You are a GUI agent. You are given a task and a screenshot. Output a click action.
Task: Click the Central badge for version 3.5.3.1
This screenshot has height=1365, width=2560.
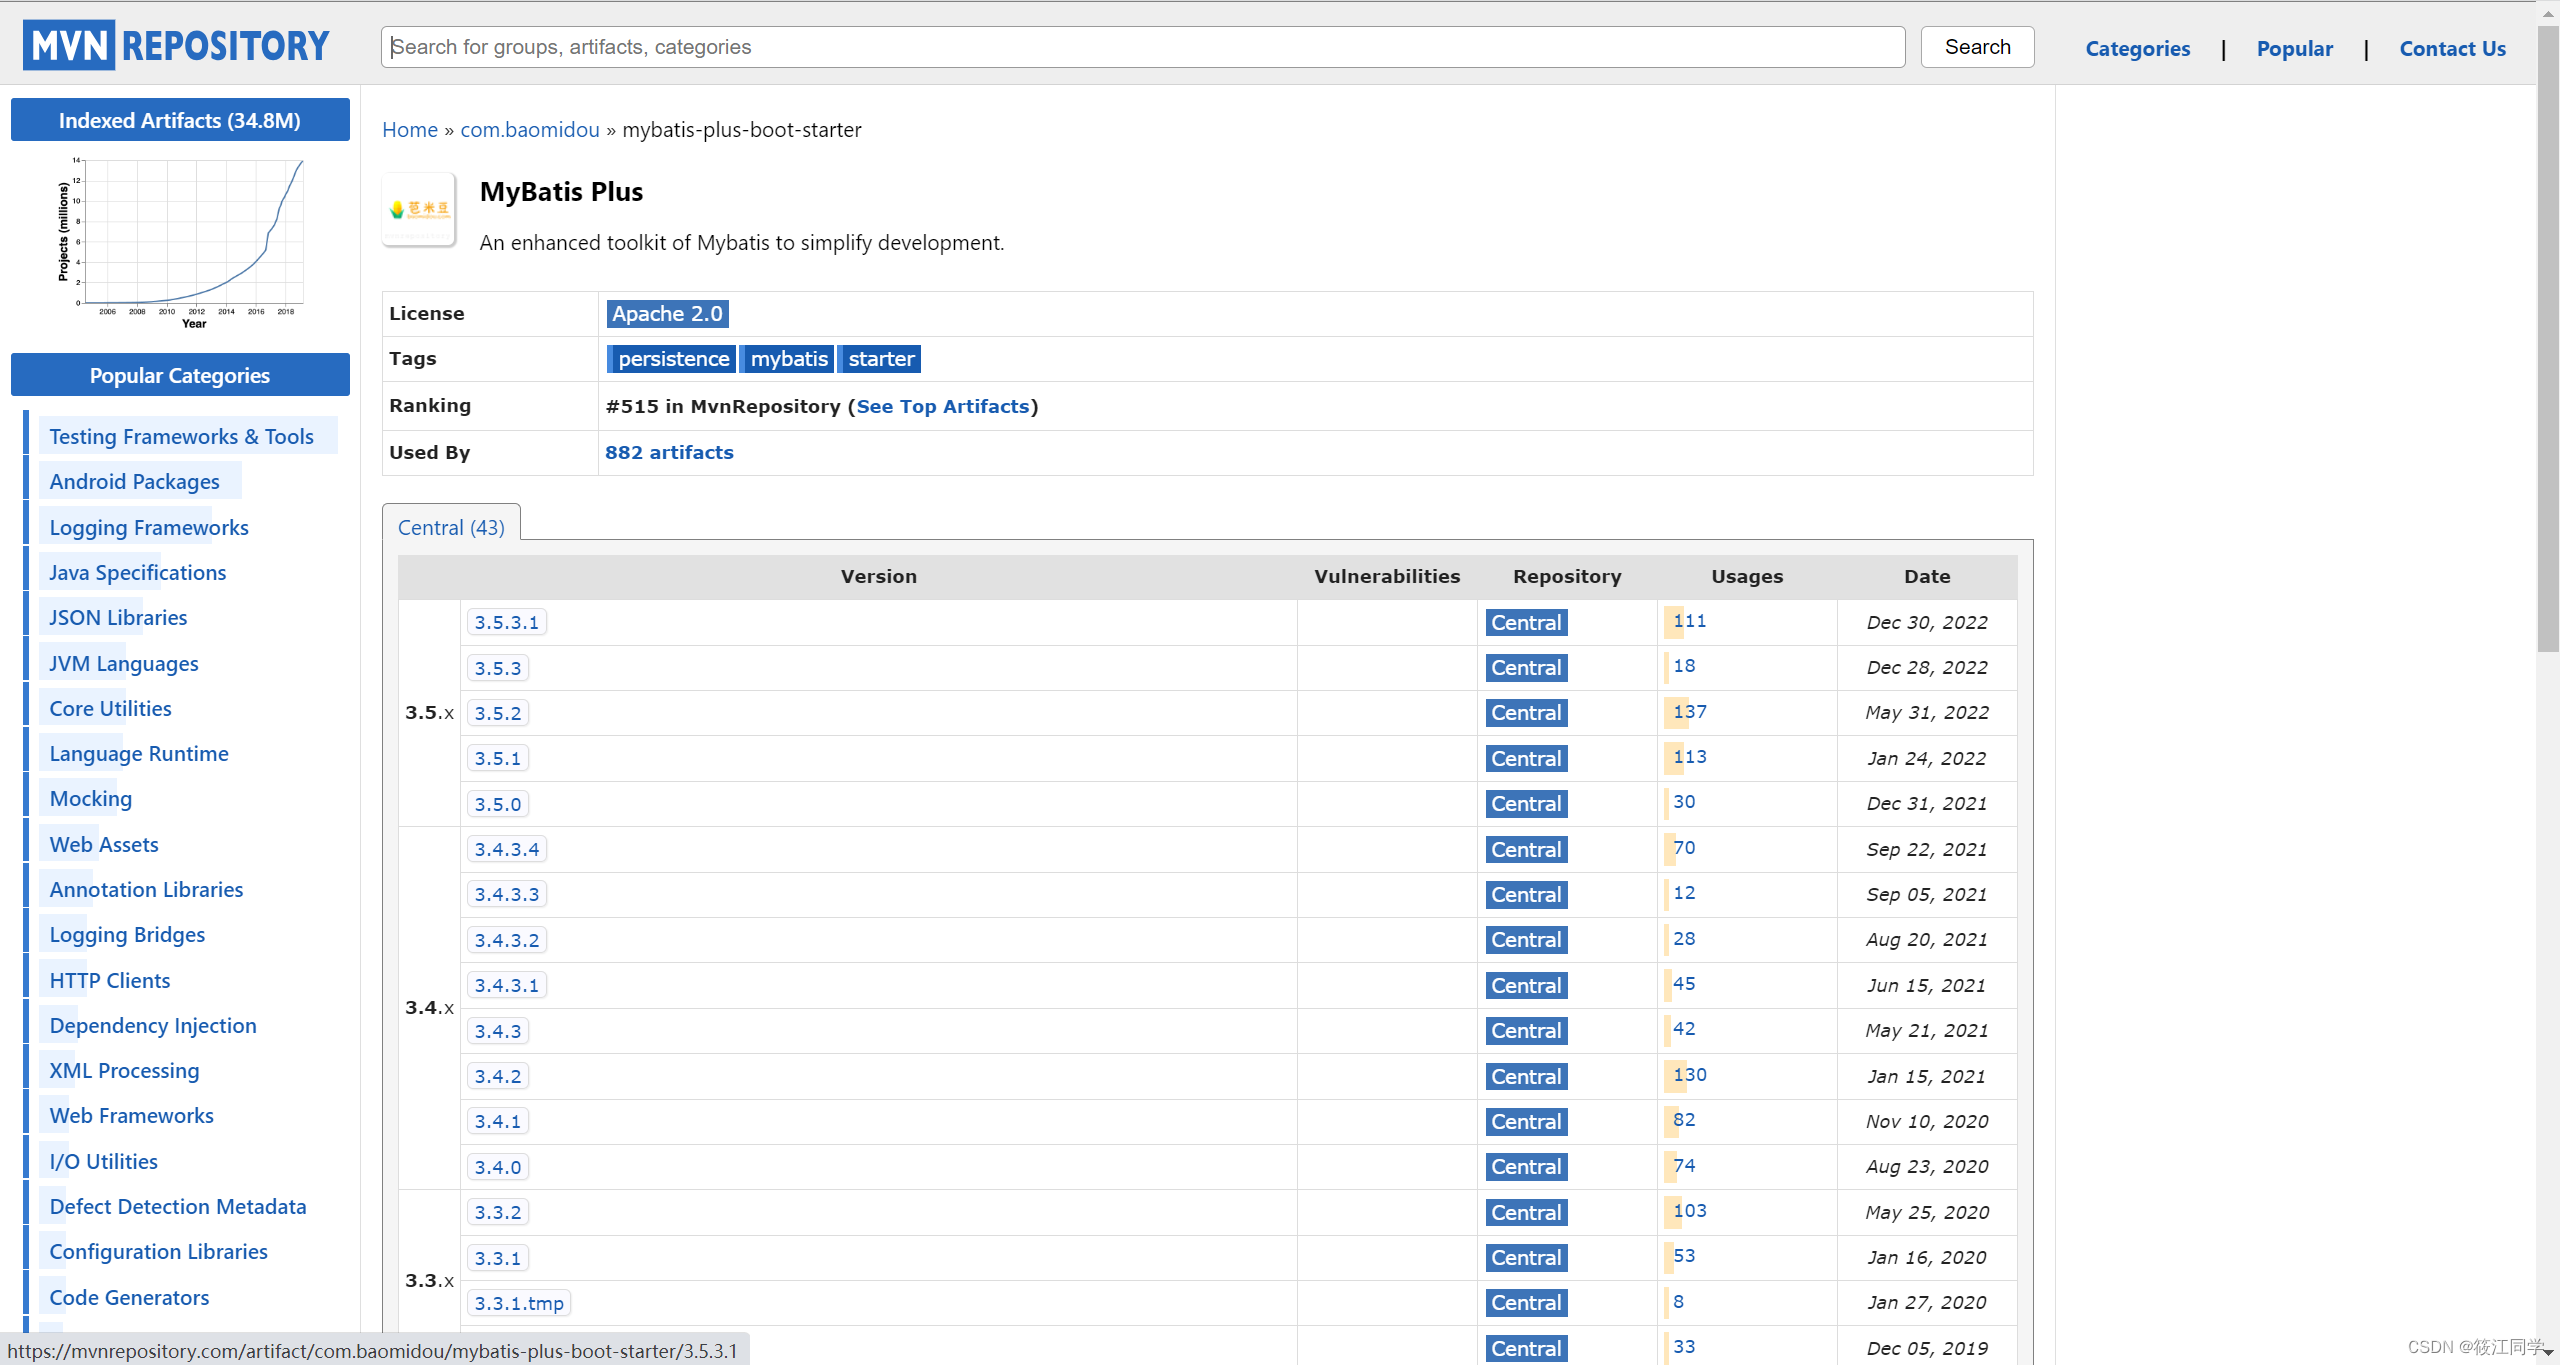(1526, 622)
